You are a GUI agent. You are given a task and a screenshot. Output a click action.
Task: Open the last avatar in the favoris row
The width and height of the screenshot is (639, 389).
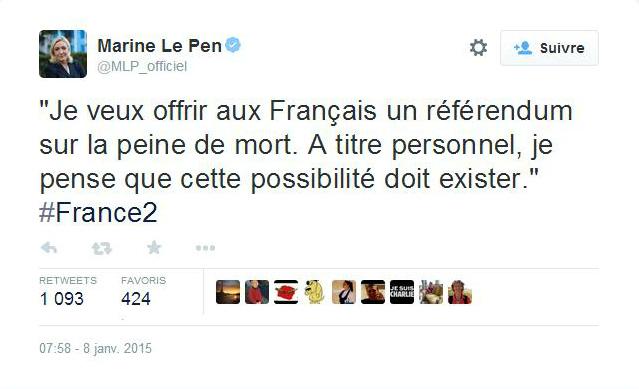click(x=460, y=292)
